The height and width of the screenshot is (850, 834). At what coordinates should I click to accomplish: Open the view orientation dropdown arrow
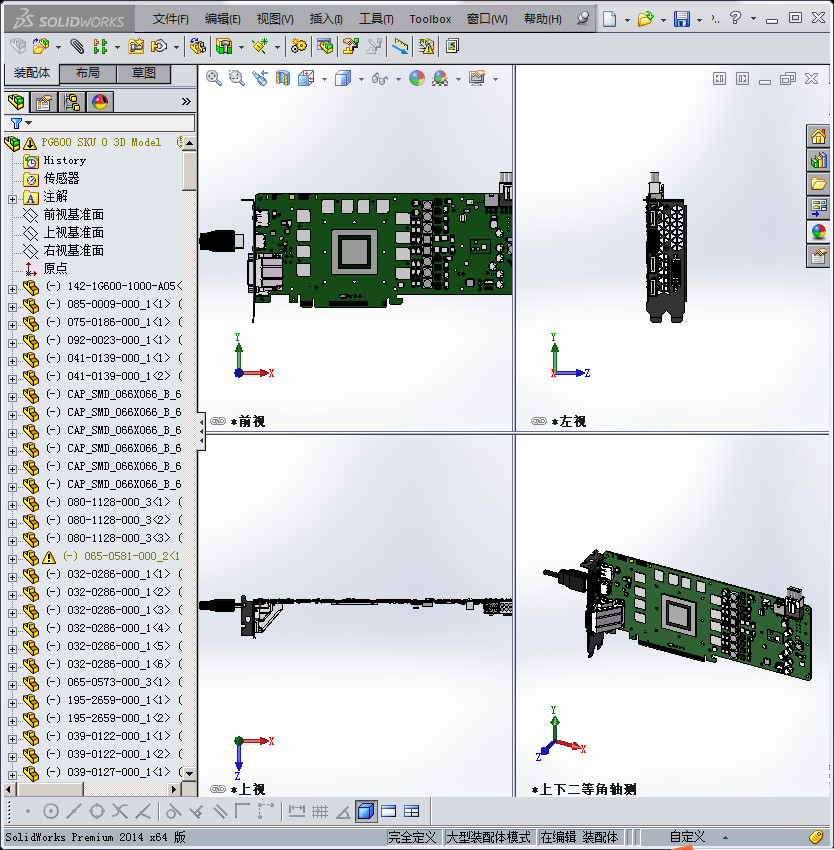pyautogui.click(x=324, y=79)
